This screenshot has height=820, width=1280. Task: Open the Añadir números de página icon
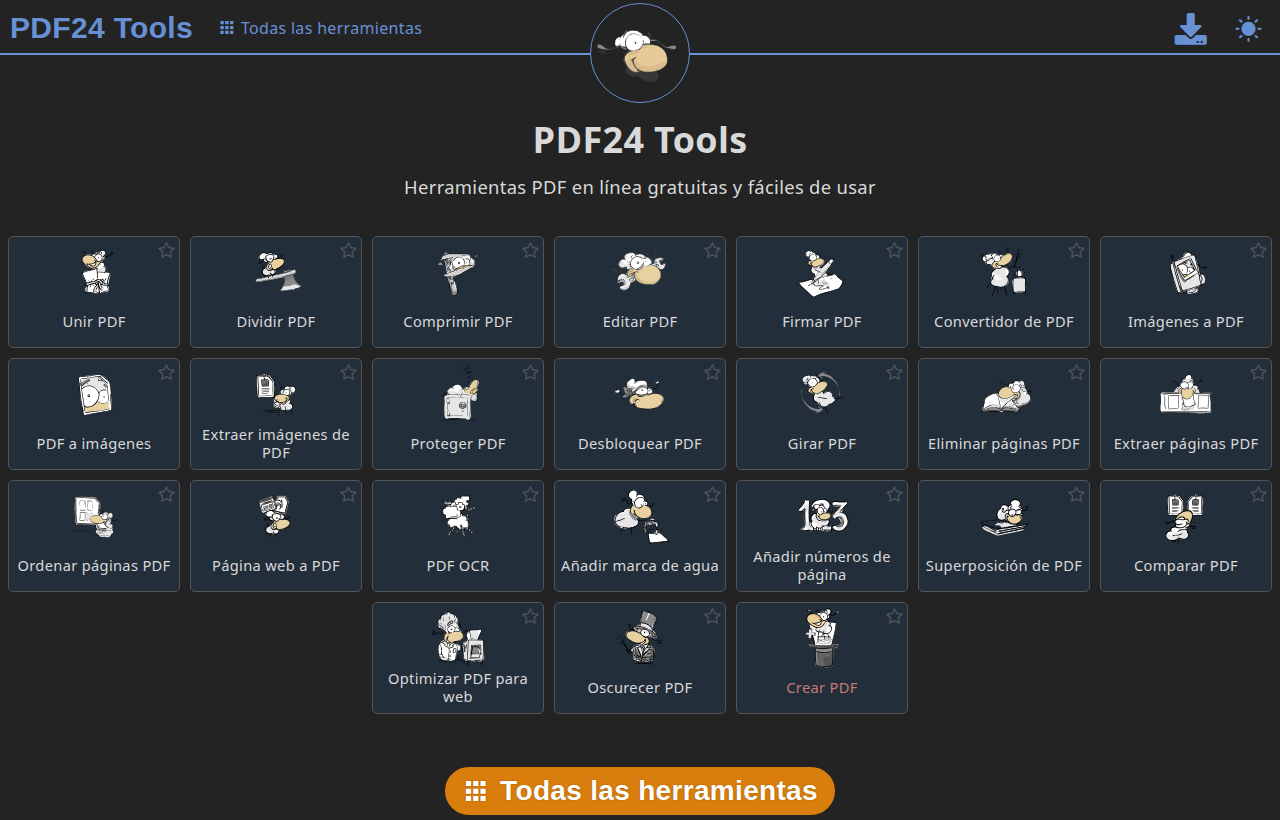point(822,514)
